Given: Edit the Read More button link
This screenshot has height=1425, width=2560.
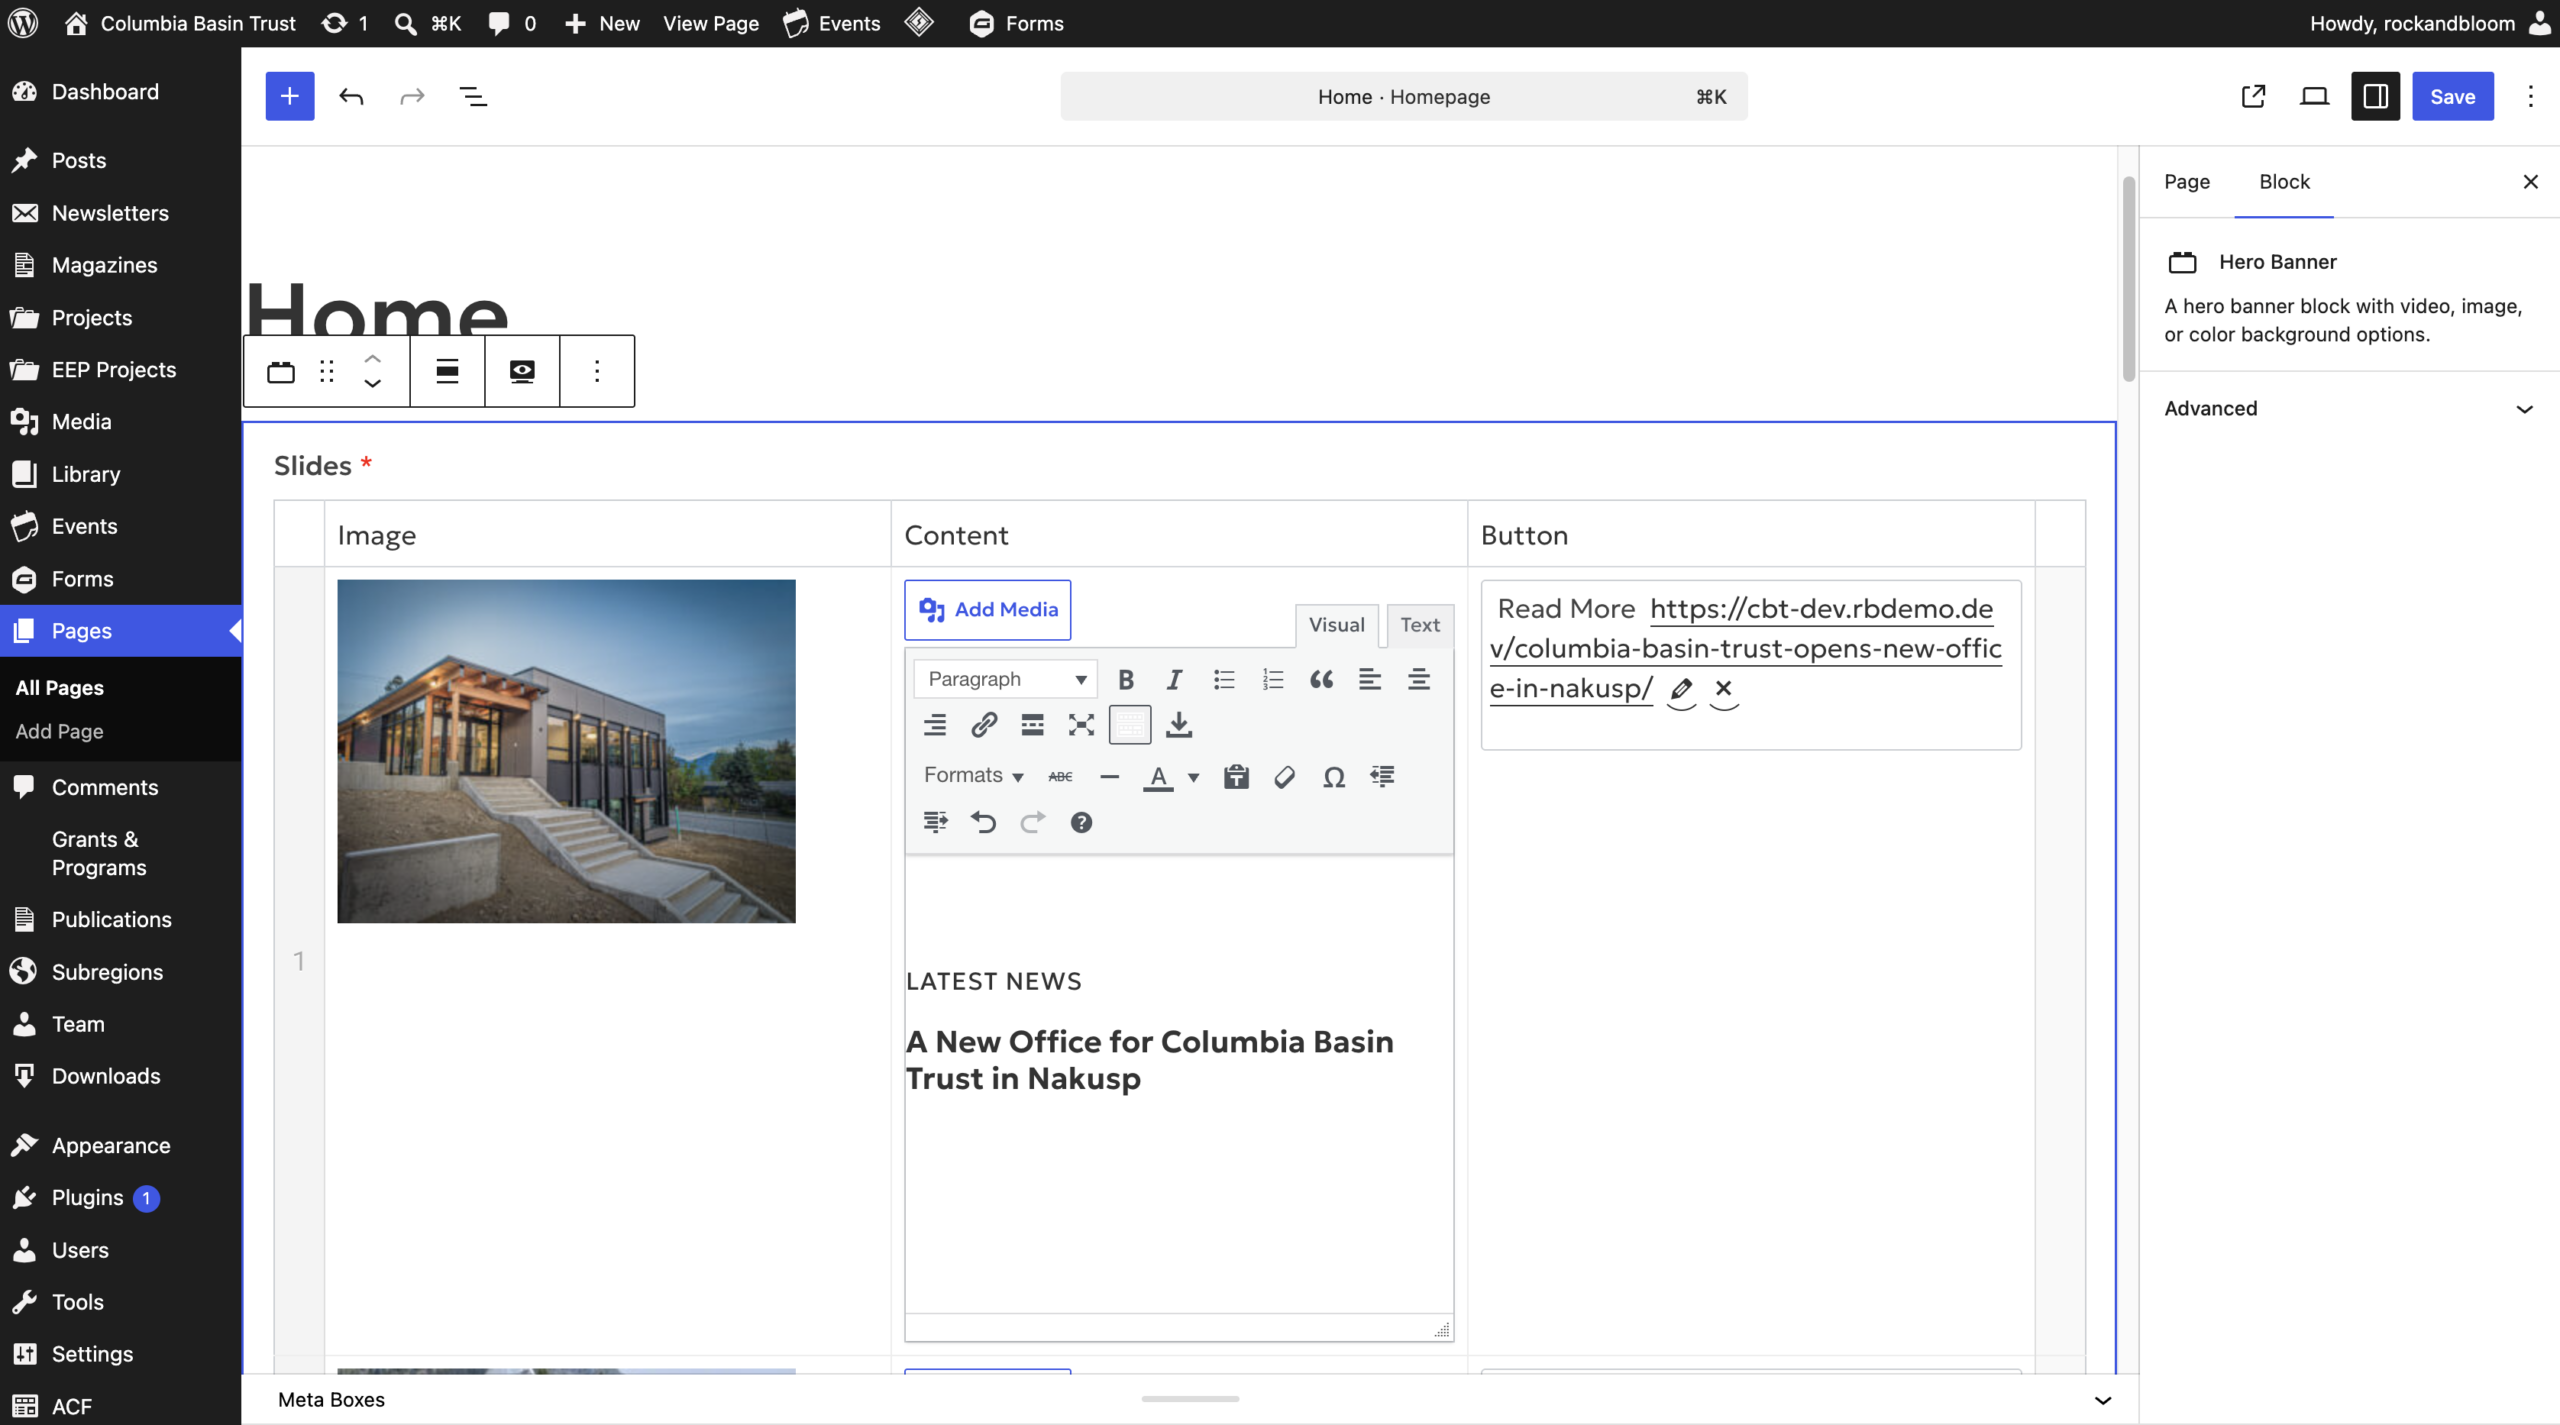Looking at the screenshot, I should coord(1682,689).
